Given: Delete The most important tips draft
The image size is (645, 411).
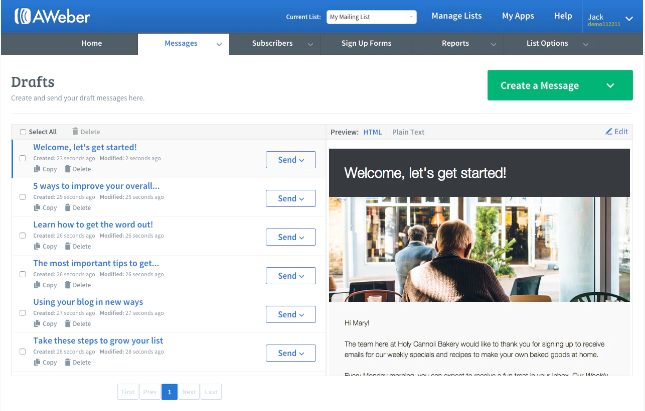Looking at the screenshot, I should click(78, 285).
